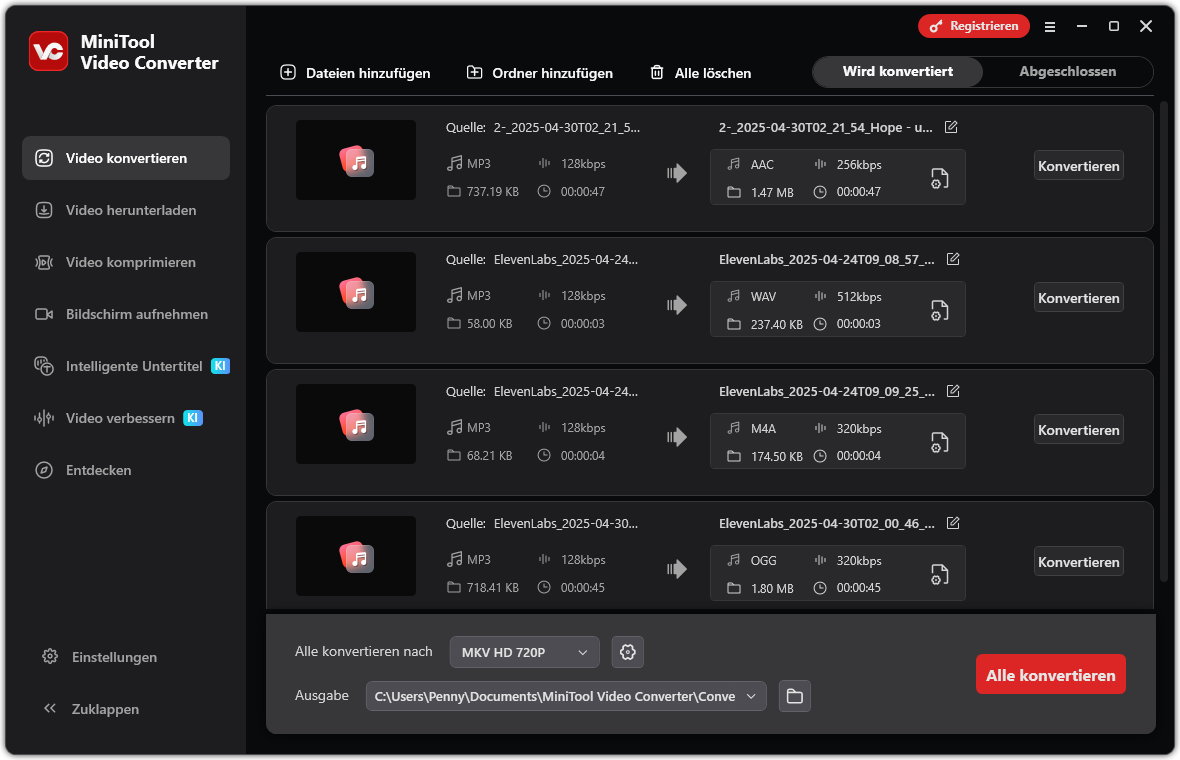Click the KI badge beside Video verbessern

(193, 418)
